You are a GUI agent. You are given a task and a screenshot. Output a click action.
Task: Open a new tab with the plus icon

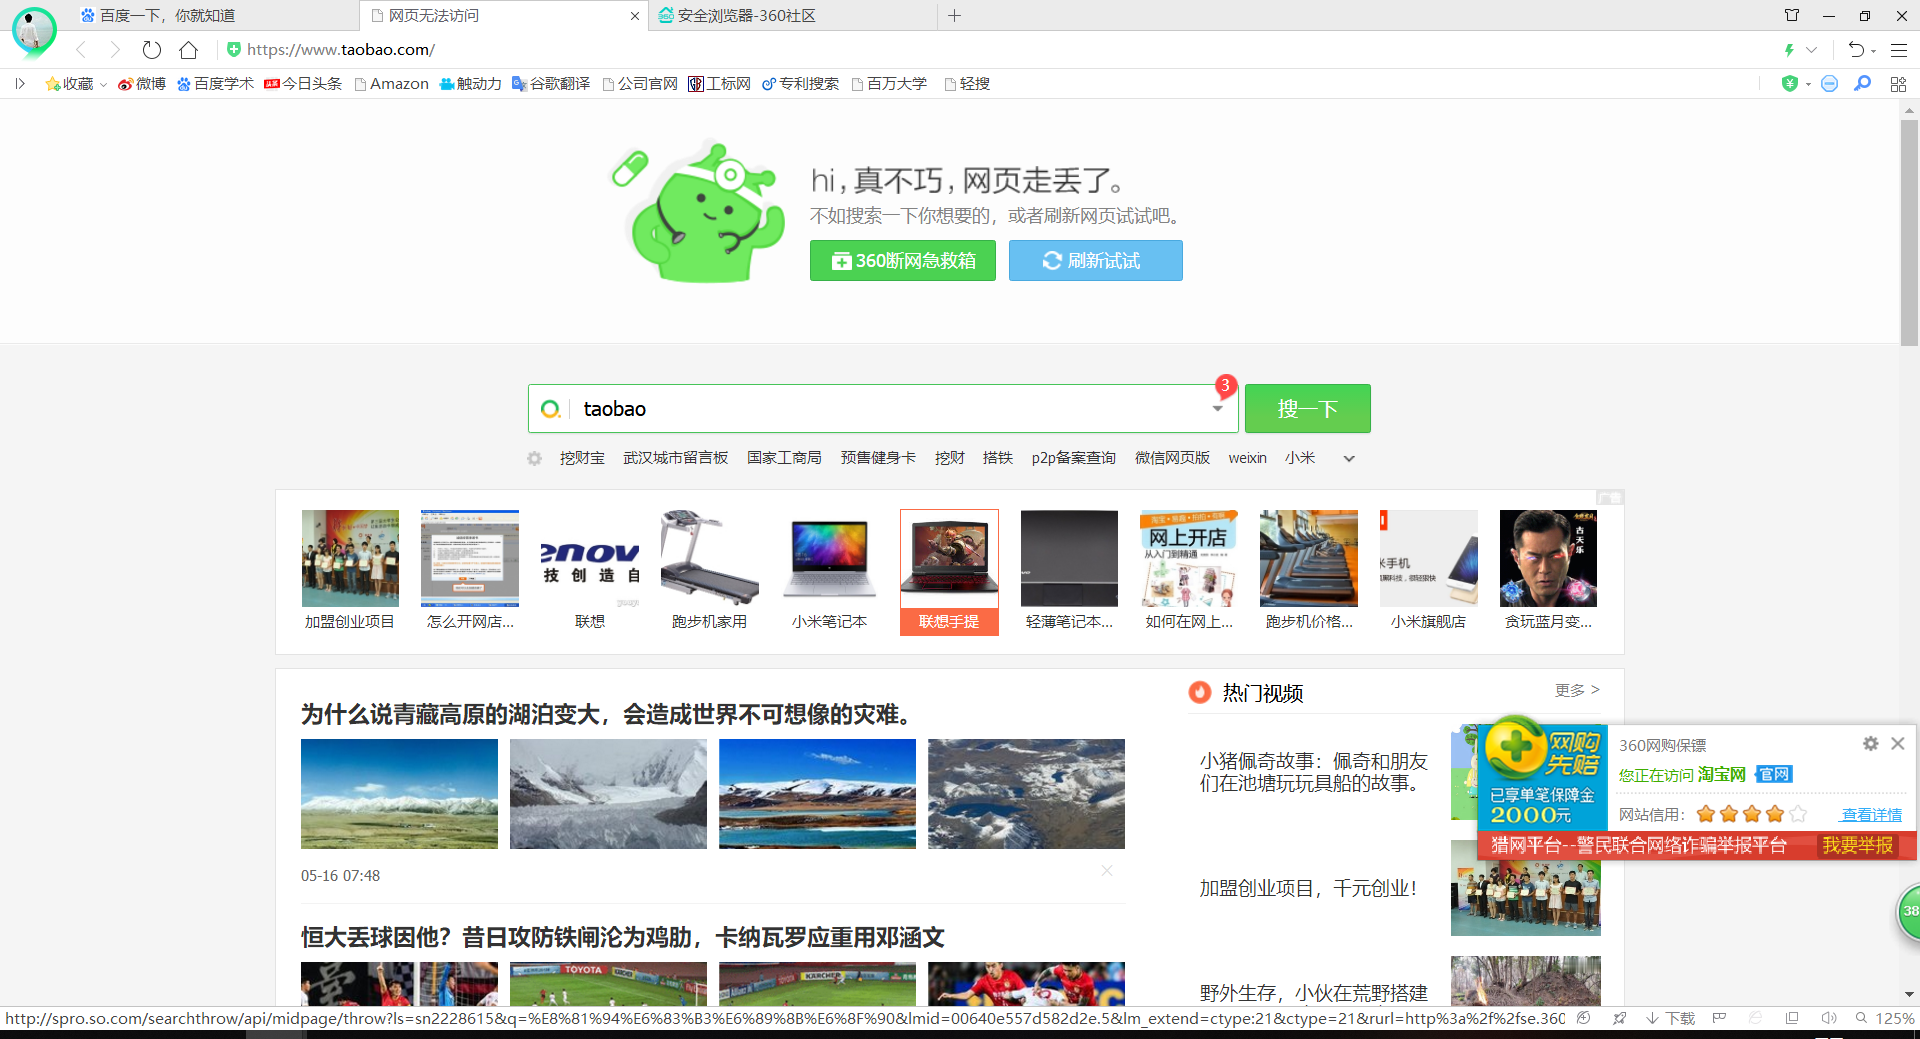pyautogui.click(x=955, y=15)
